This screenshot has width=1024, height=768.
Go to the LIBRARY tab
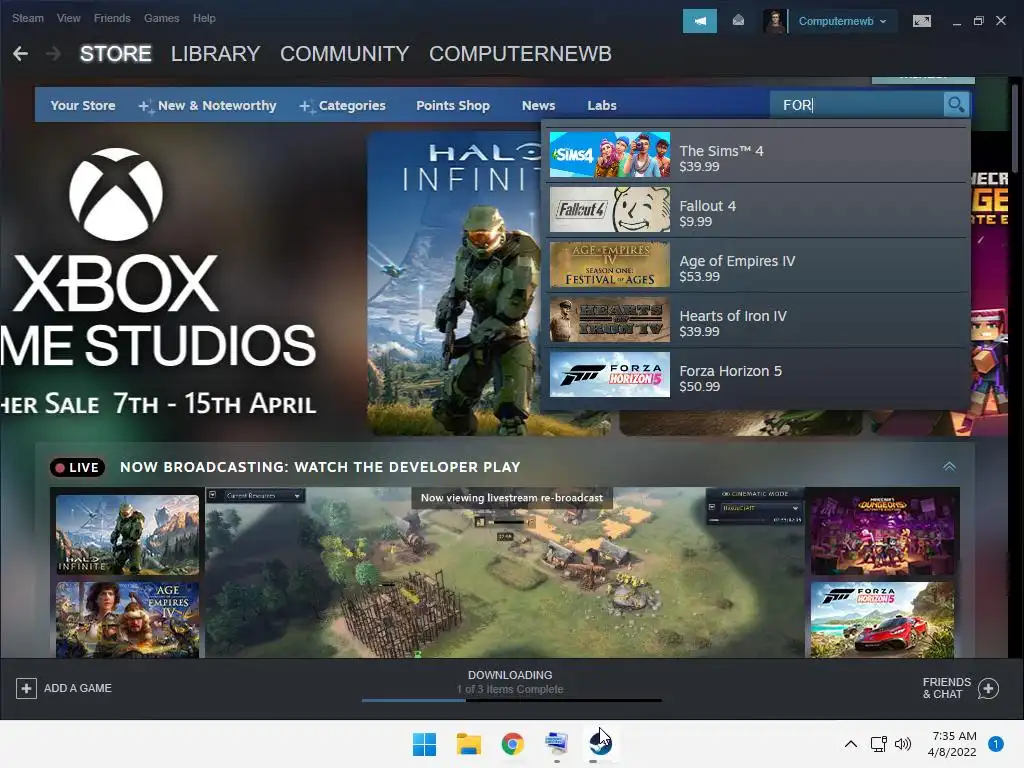coord(216,54)
